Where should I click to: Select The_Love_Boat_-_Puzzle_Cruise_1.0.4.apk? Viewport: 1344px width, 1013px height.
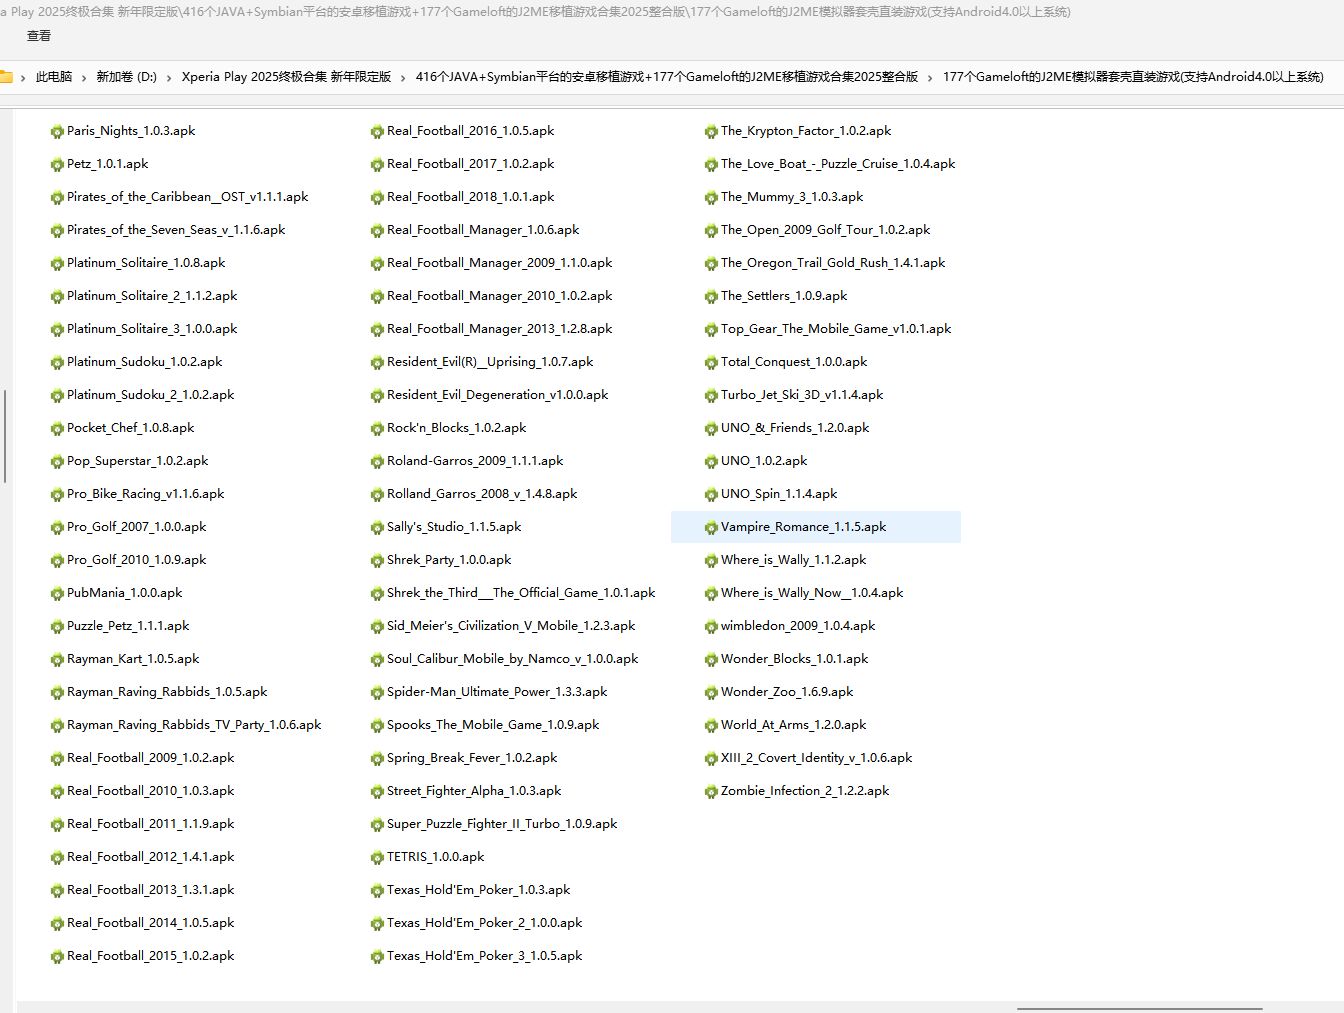(x=830, y=164)
